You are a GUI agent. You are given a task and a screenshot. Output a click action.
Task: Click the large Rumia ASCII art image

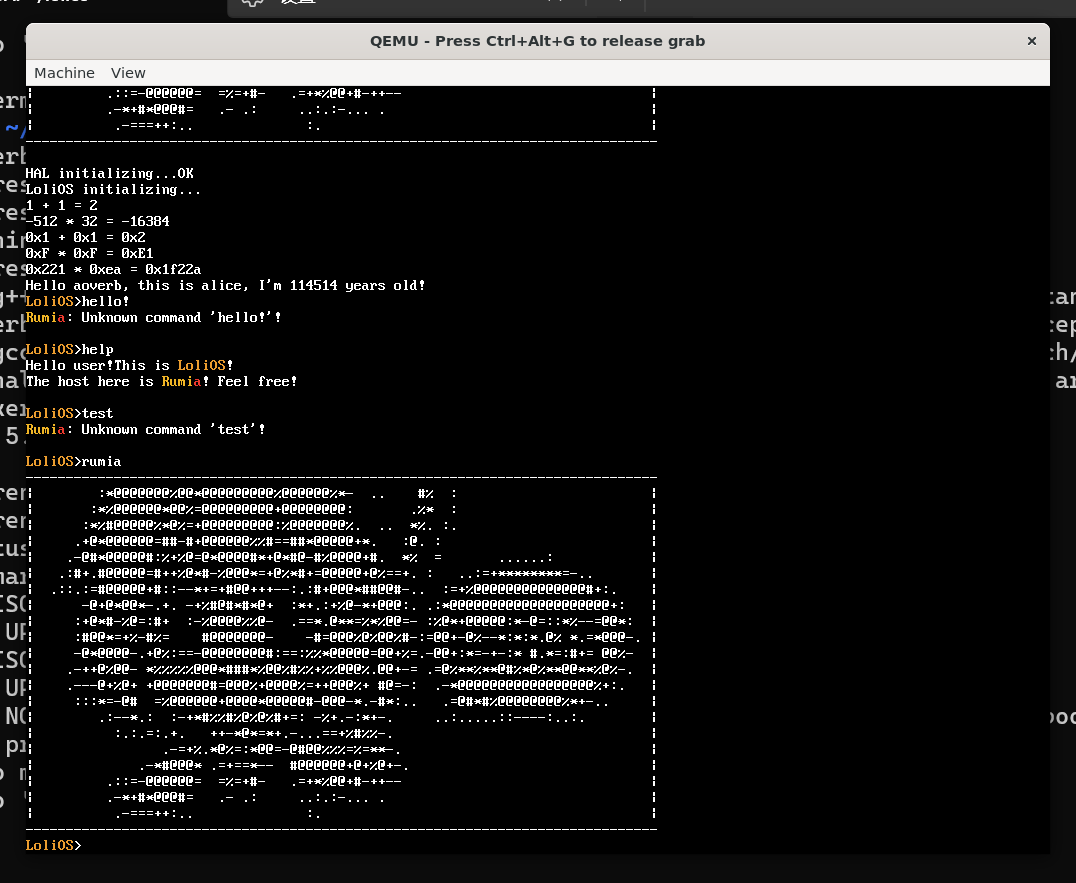[x=340, y=650]
